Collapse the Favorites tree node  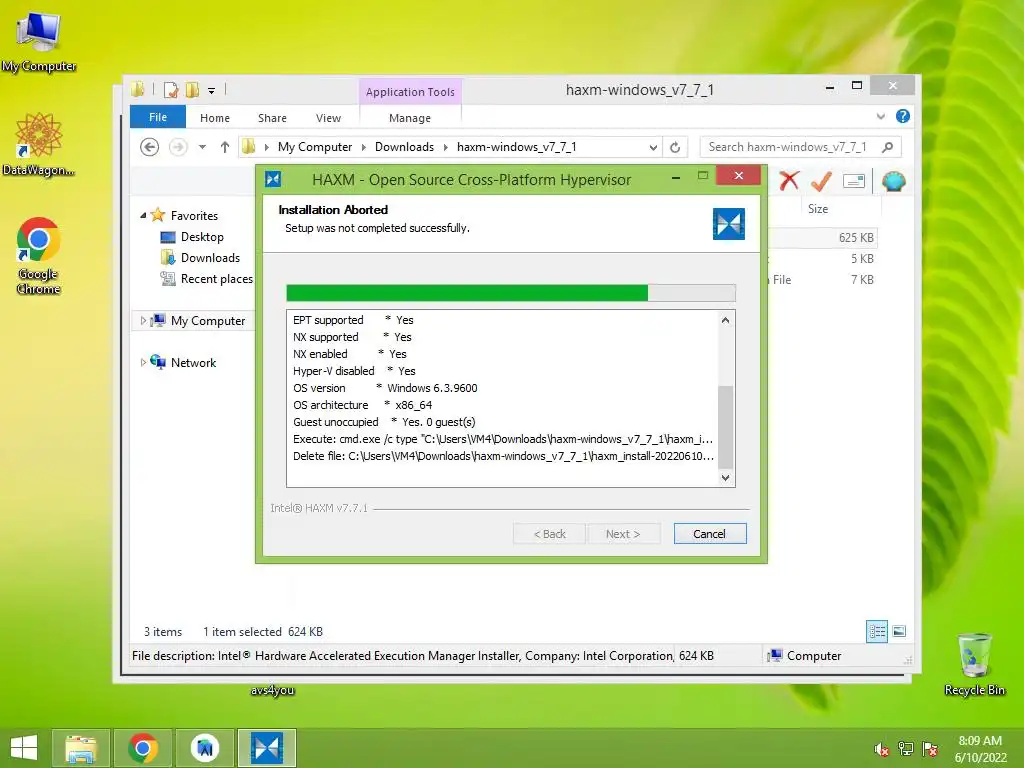point(143,215)
